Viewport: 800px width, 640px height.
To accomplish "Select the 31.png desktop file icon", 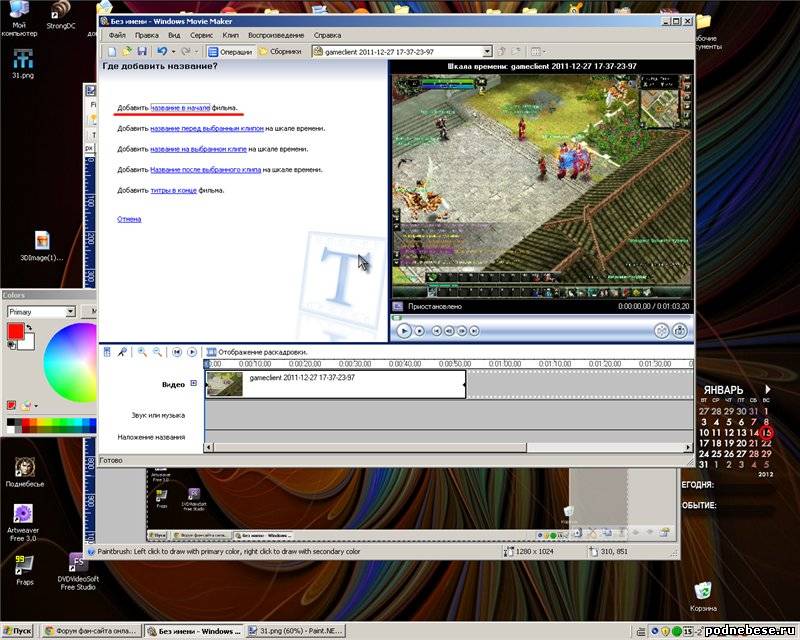I will [23, 63].
